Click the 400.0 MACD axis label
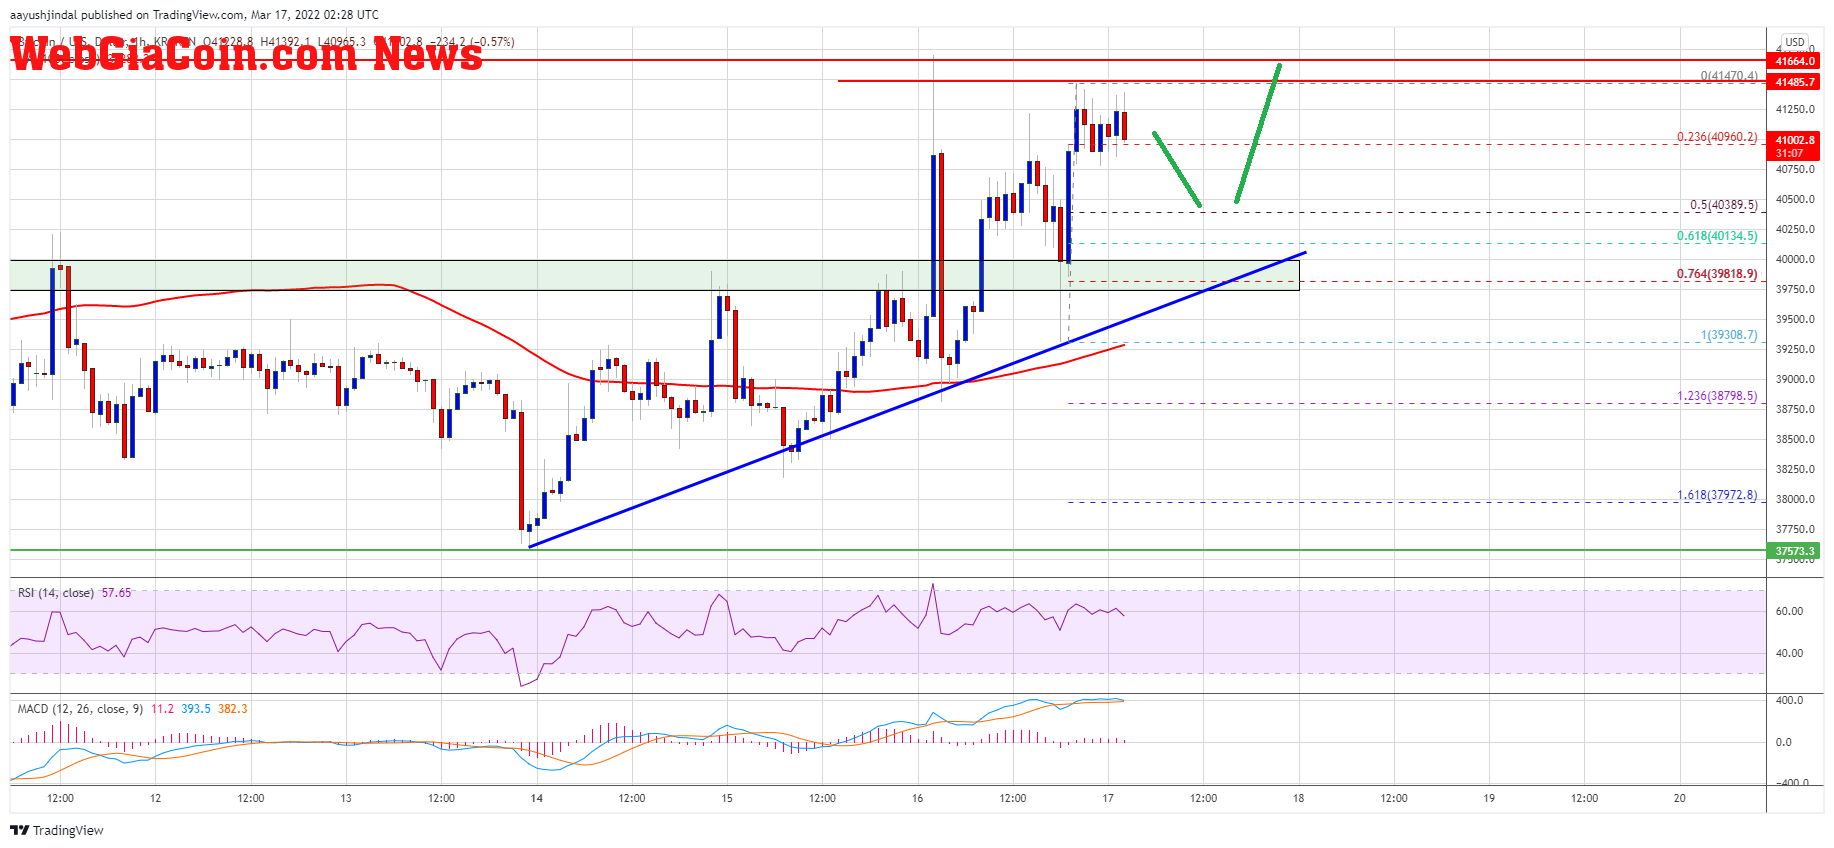This screenshot has height=848, width=1834. (x=1789, y=700)
